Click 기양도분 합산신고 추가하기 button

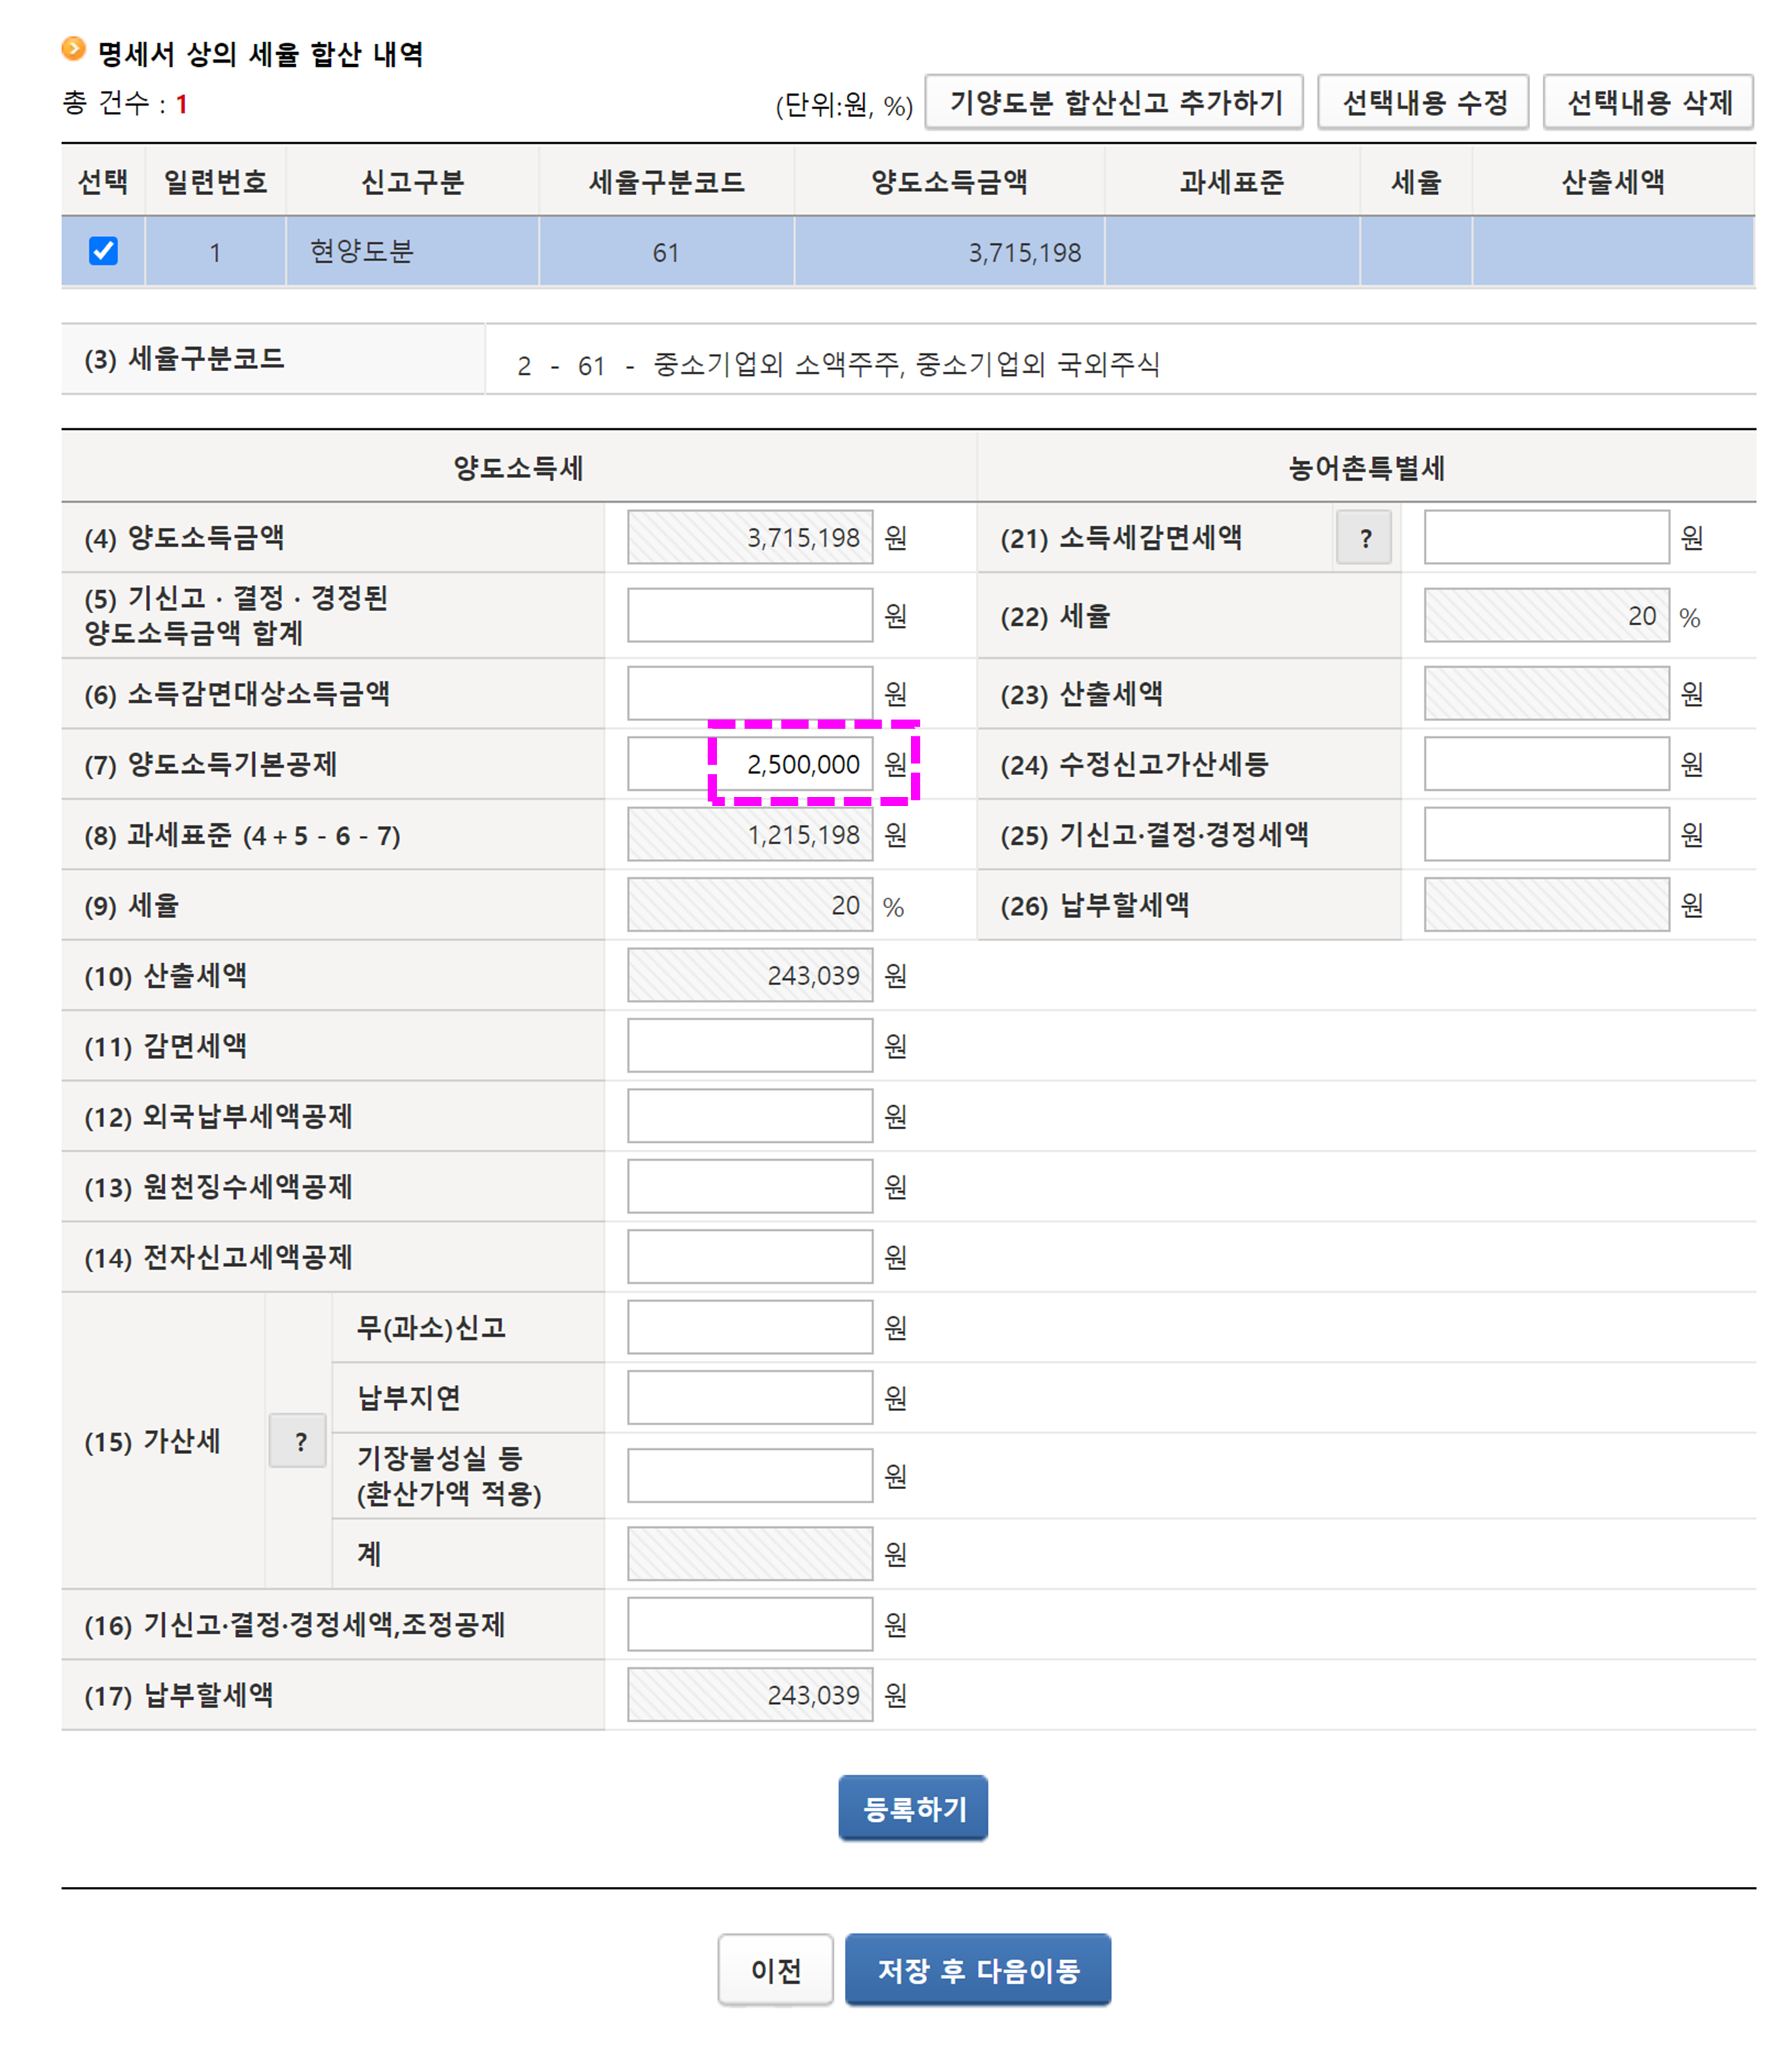click(x=1113, y=102)
